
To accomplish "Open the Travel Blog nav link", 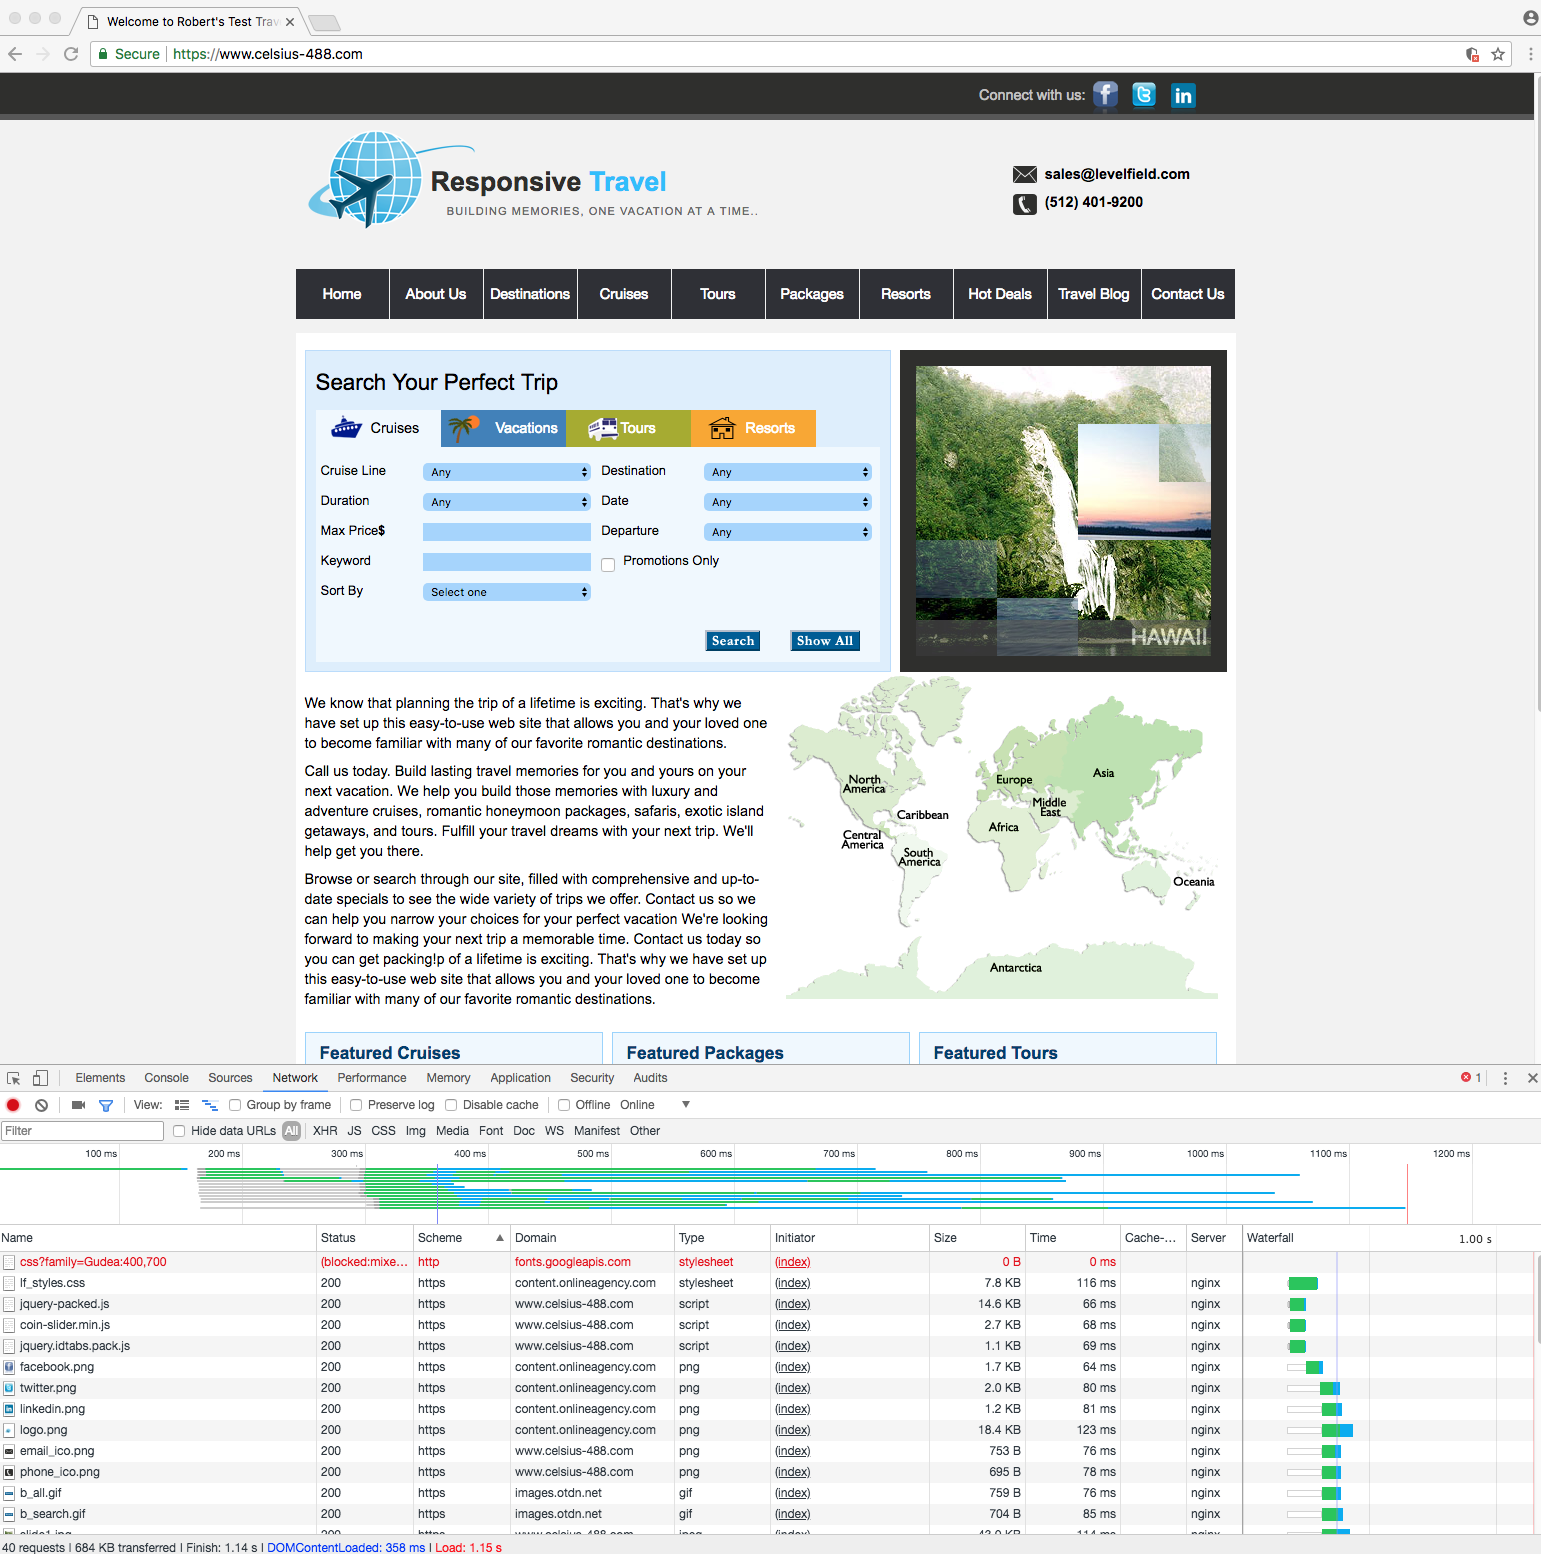I will 1094,294.
